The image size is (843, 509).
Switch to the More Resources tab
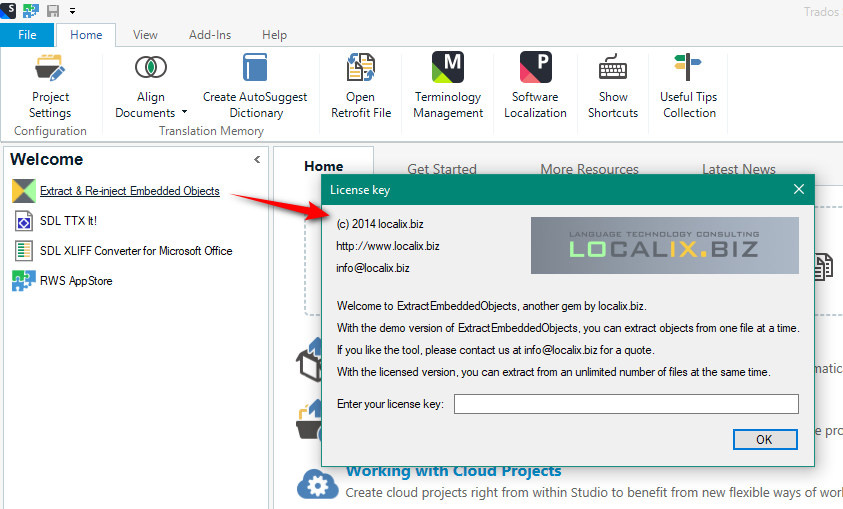589,169
